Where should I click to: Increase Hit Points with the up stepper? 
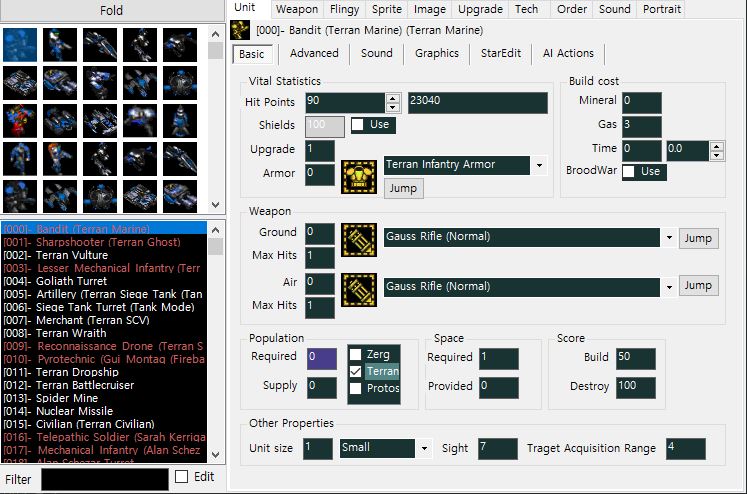(x=393, y=99)
